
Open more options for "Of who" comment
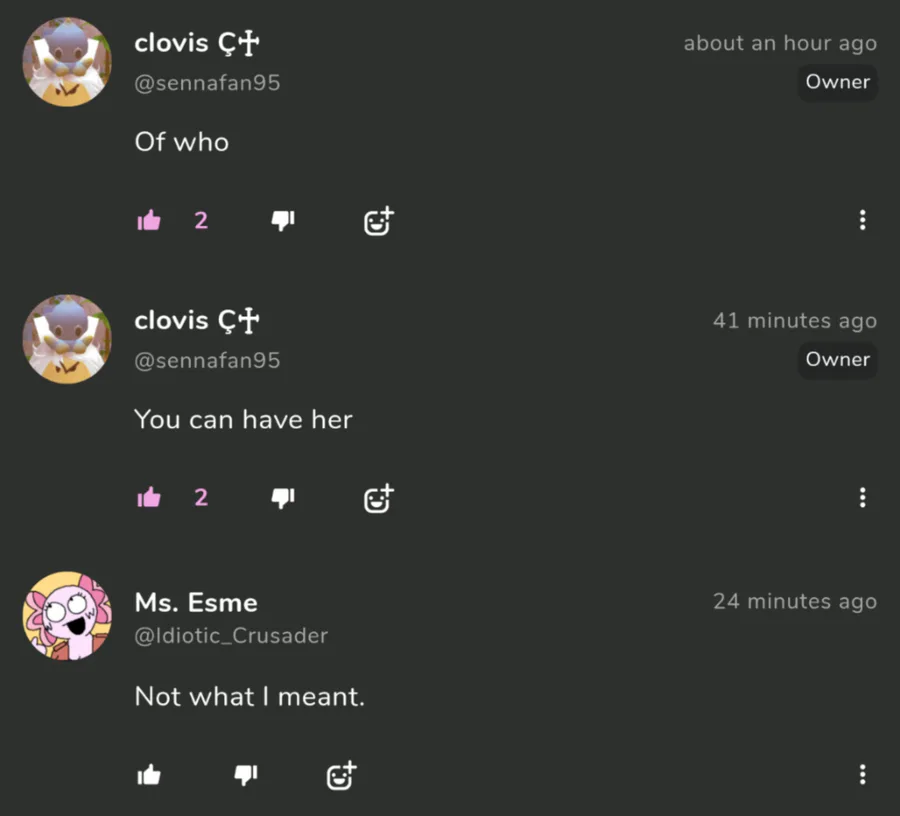click(x=862, y=220)
